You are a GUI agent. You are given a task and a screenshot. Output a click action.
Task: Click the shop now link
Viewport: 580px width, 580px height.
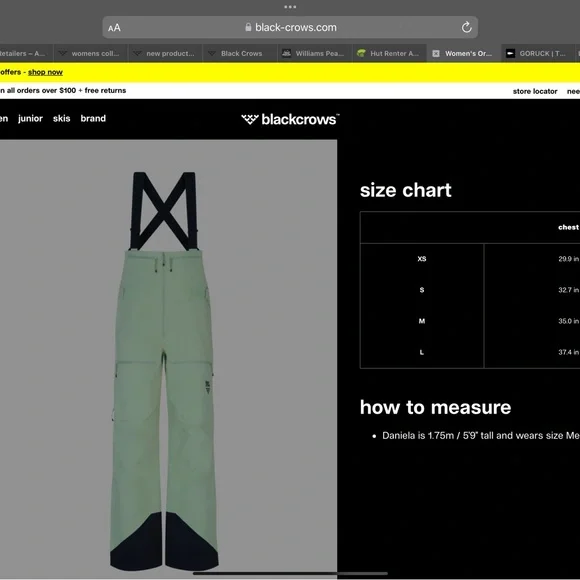point(45,72)
